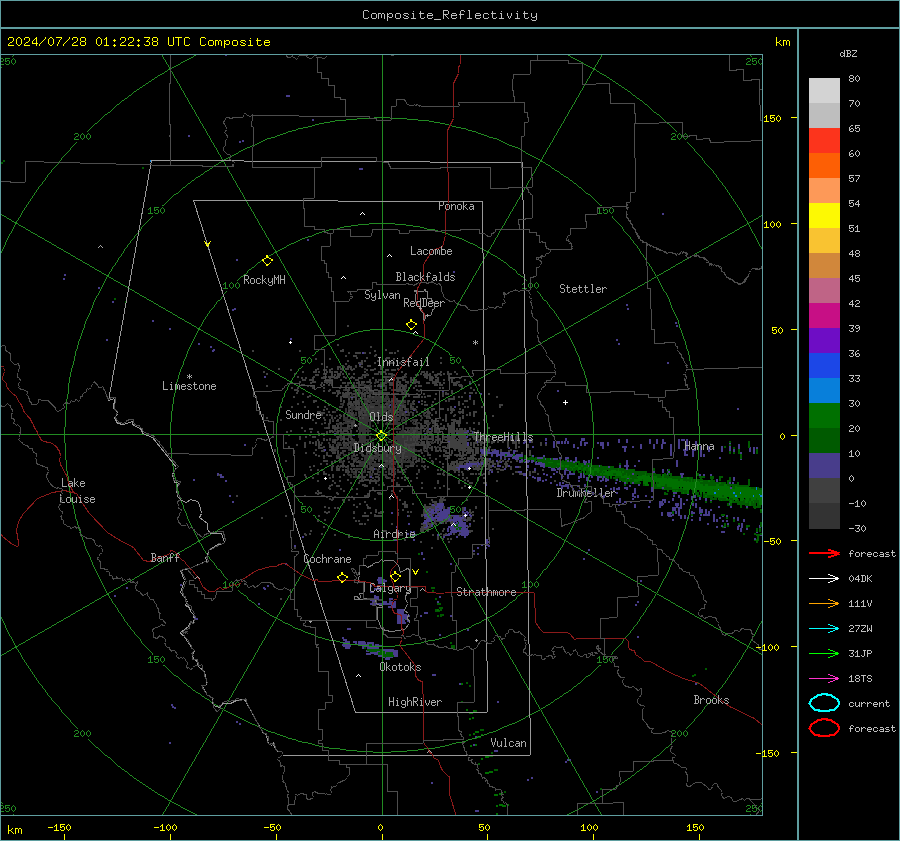Click the RockyMH label on map
This screenshot has height=841, width=900.
pos(264,280)
